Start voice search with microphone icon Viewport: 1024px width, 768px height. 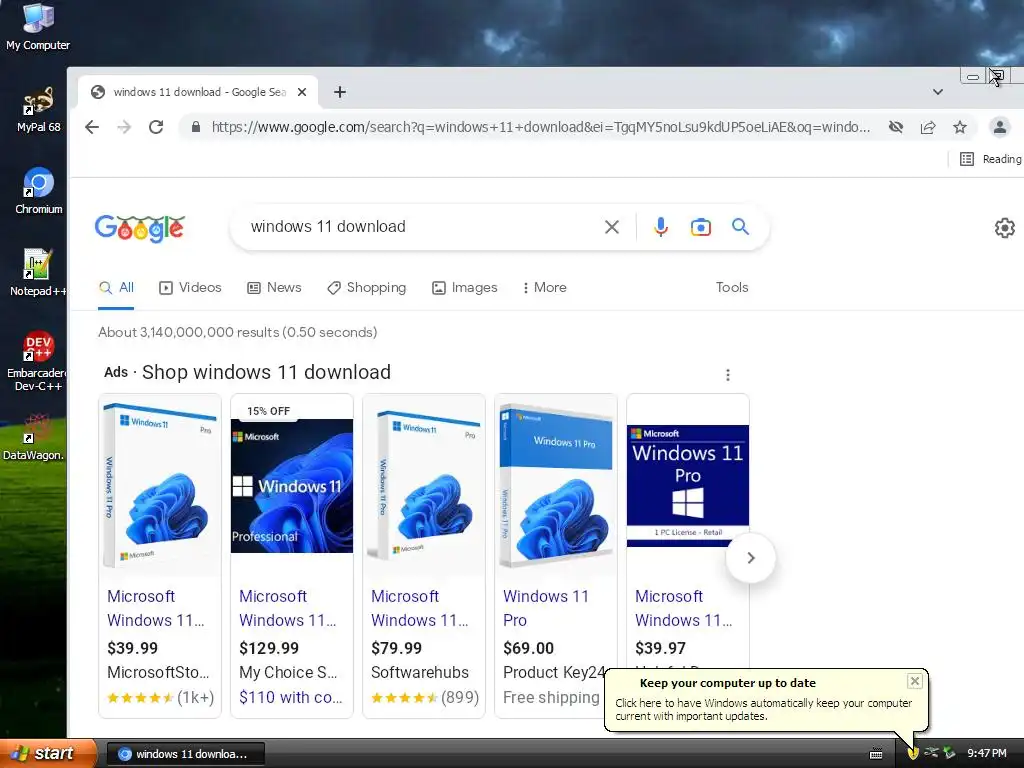[660, 227]
